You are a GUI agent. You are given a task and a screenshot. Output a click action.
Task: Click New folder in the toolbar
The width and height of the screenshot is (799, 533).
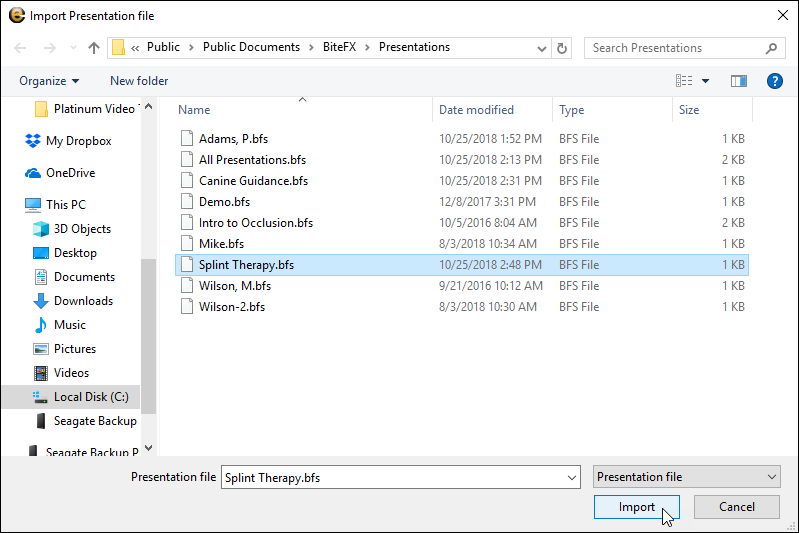(x=139, y=81)
